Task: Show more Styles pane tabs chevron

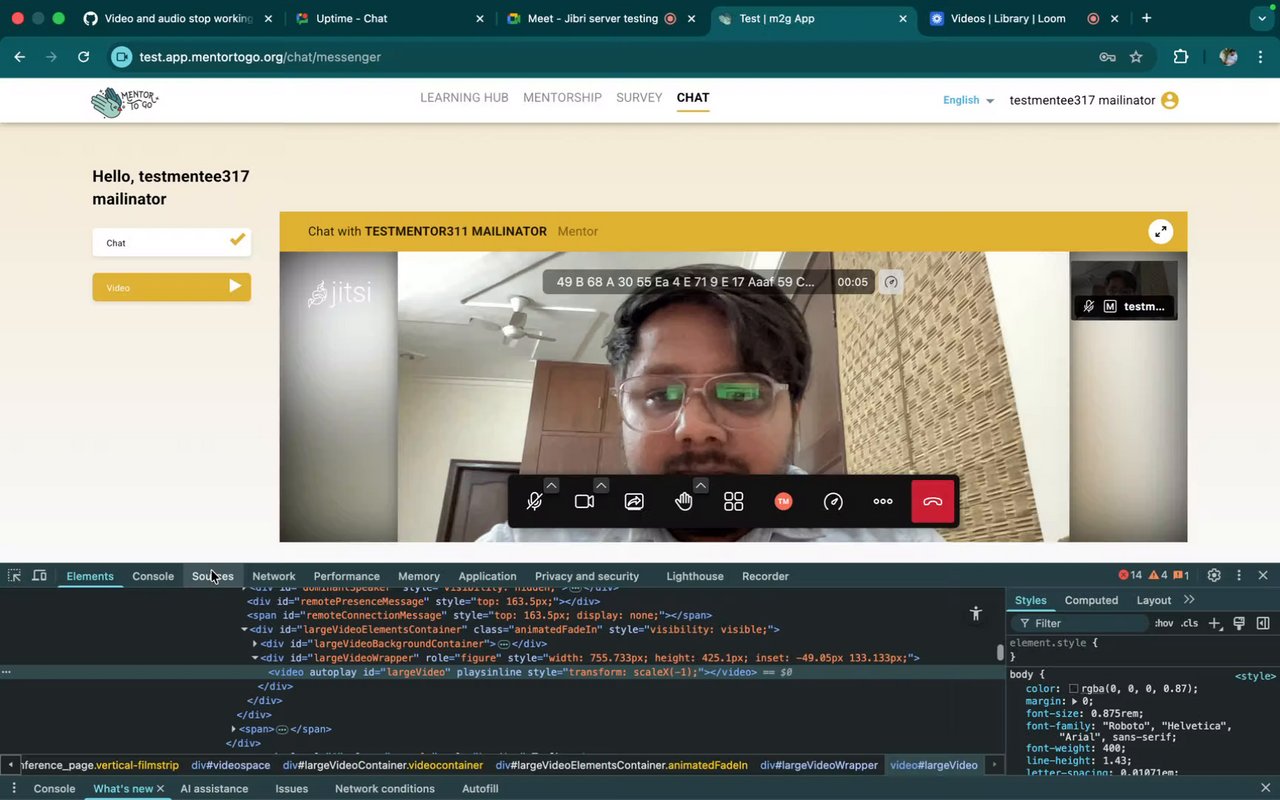Action: click(1189, 600)
